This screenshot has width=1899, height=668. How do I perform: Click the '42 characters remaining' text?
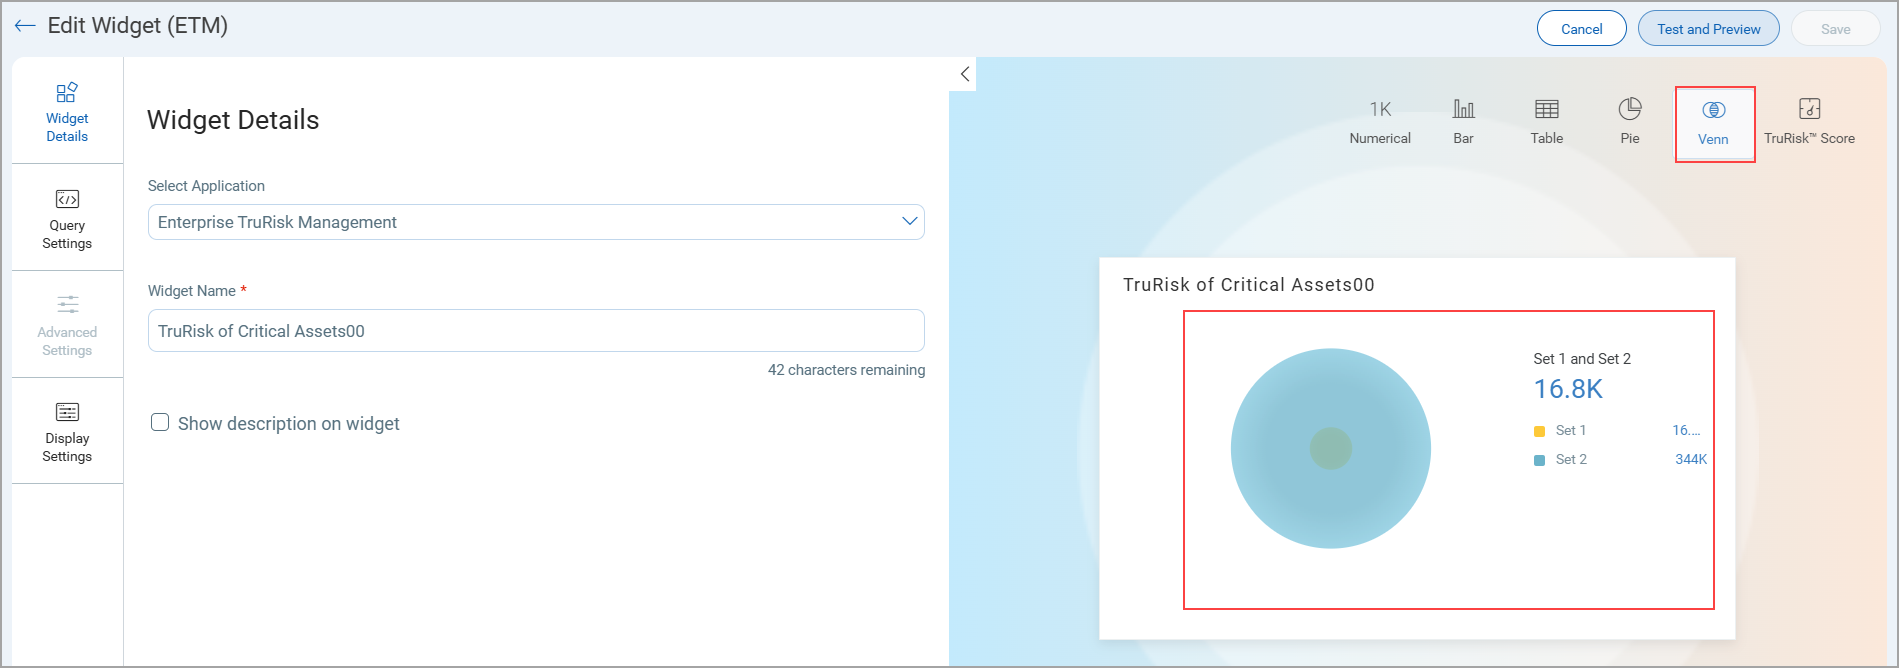click(846, 370)
